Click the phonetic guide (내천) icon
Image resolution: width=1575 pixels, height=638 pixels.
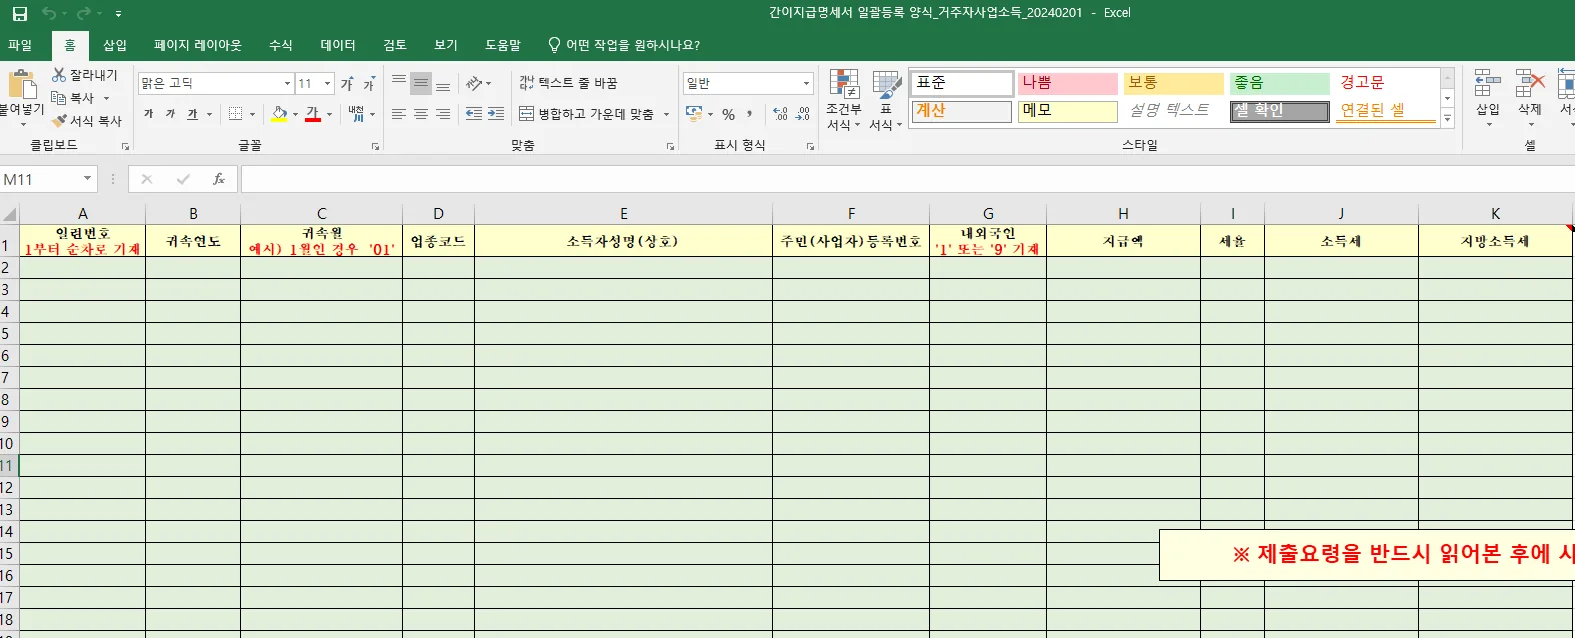[357, 114]
